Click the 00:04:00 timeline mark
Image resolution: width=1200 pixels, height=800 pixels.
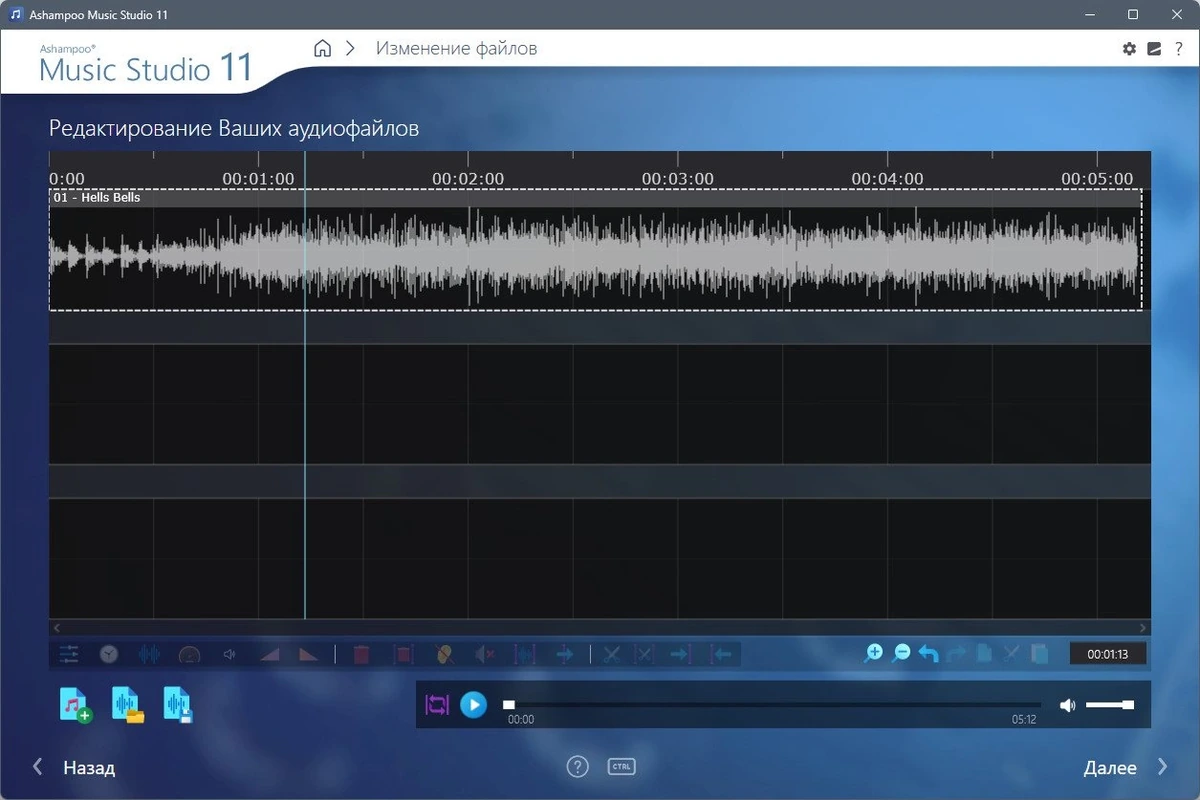point(887,179)
